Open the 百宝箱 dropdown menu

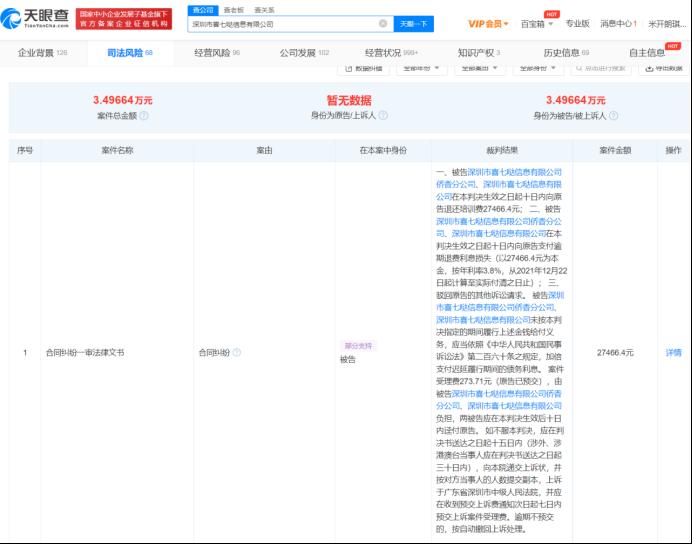538,23
